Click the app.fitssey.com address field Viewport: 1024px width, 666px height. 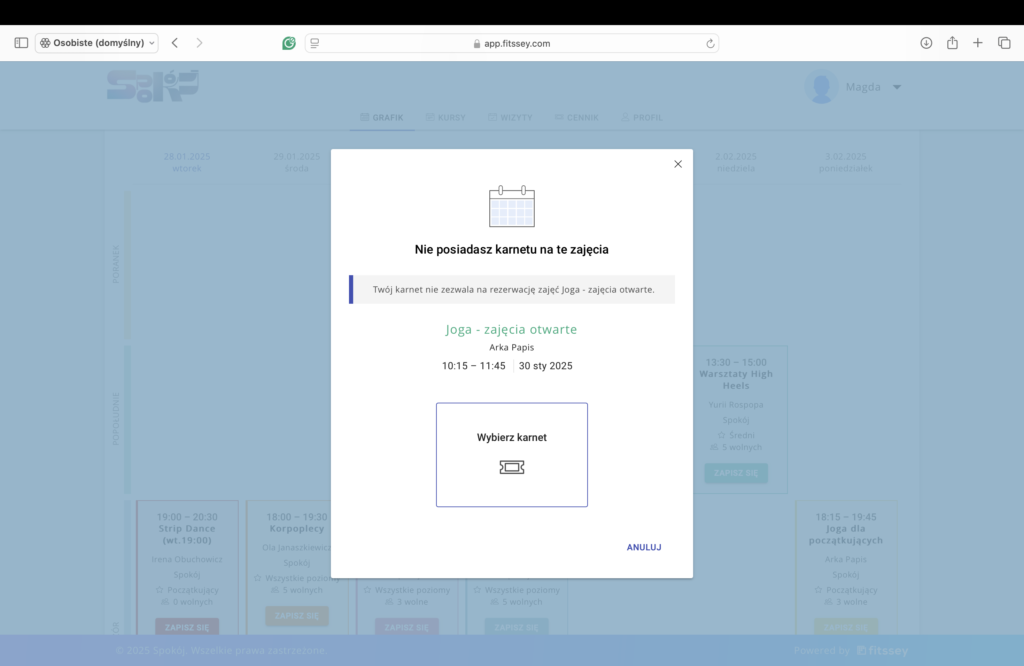511,43
